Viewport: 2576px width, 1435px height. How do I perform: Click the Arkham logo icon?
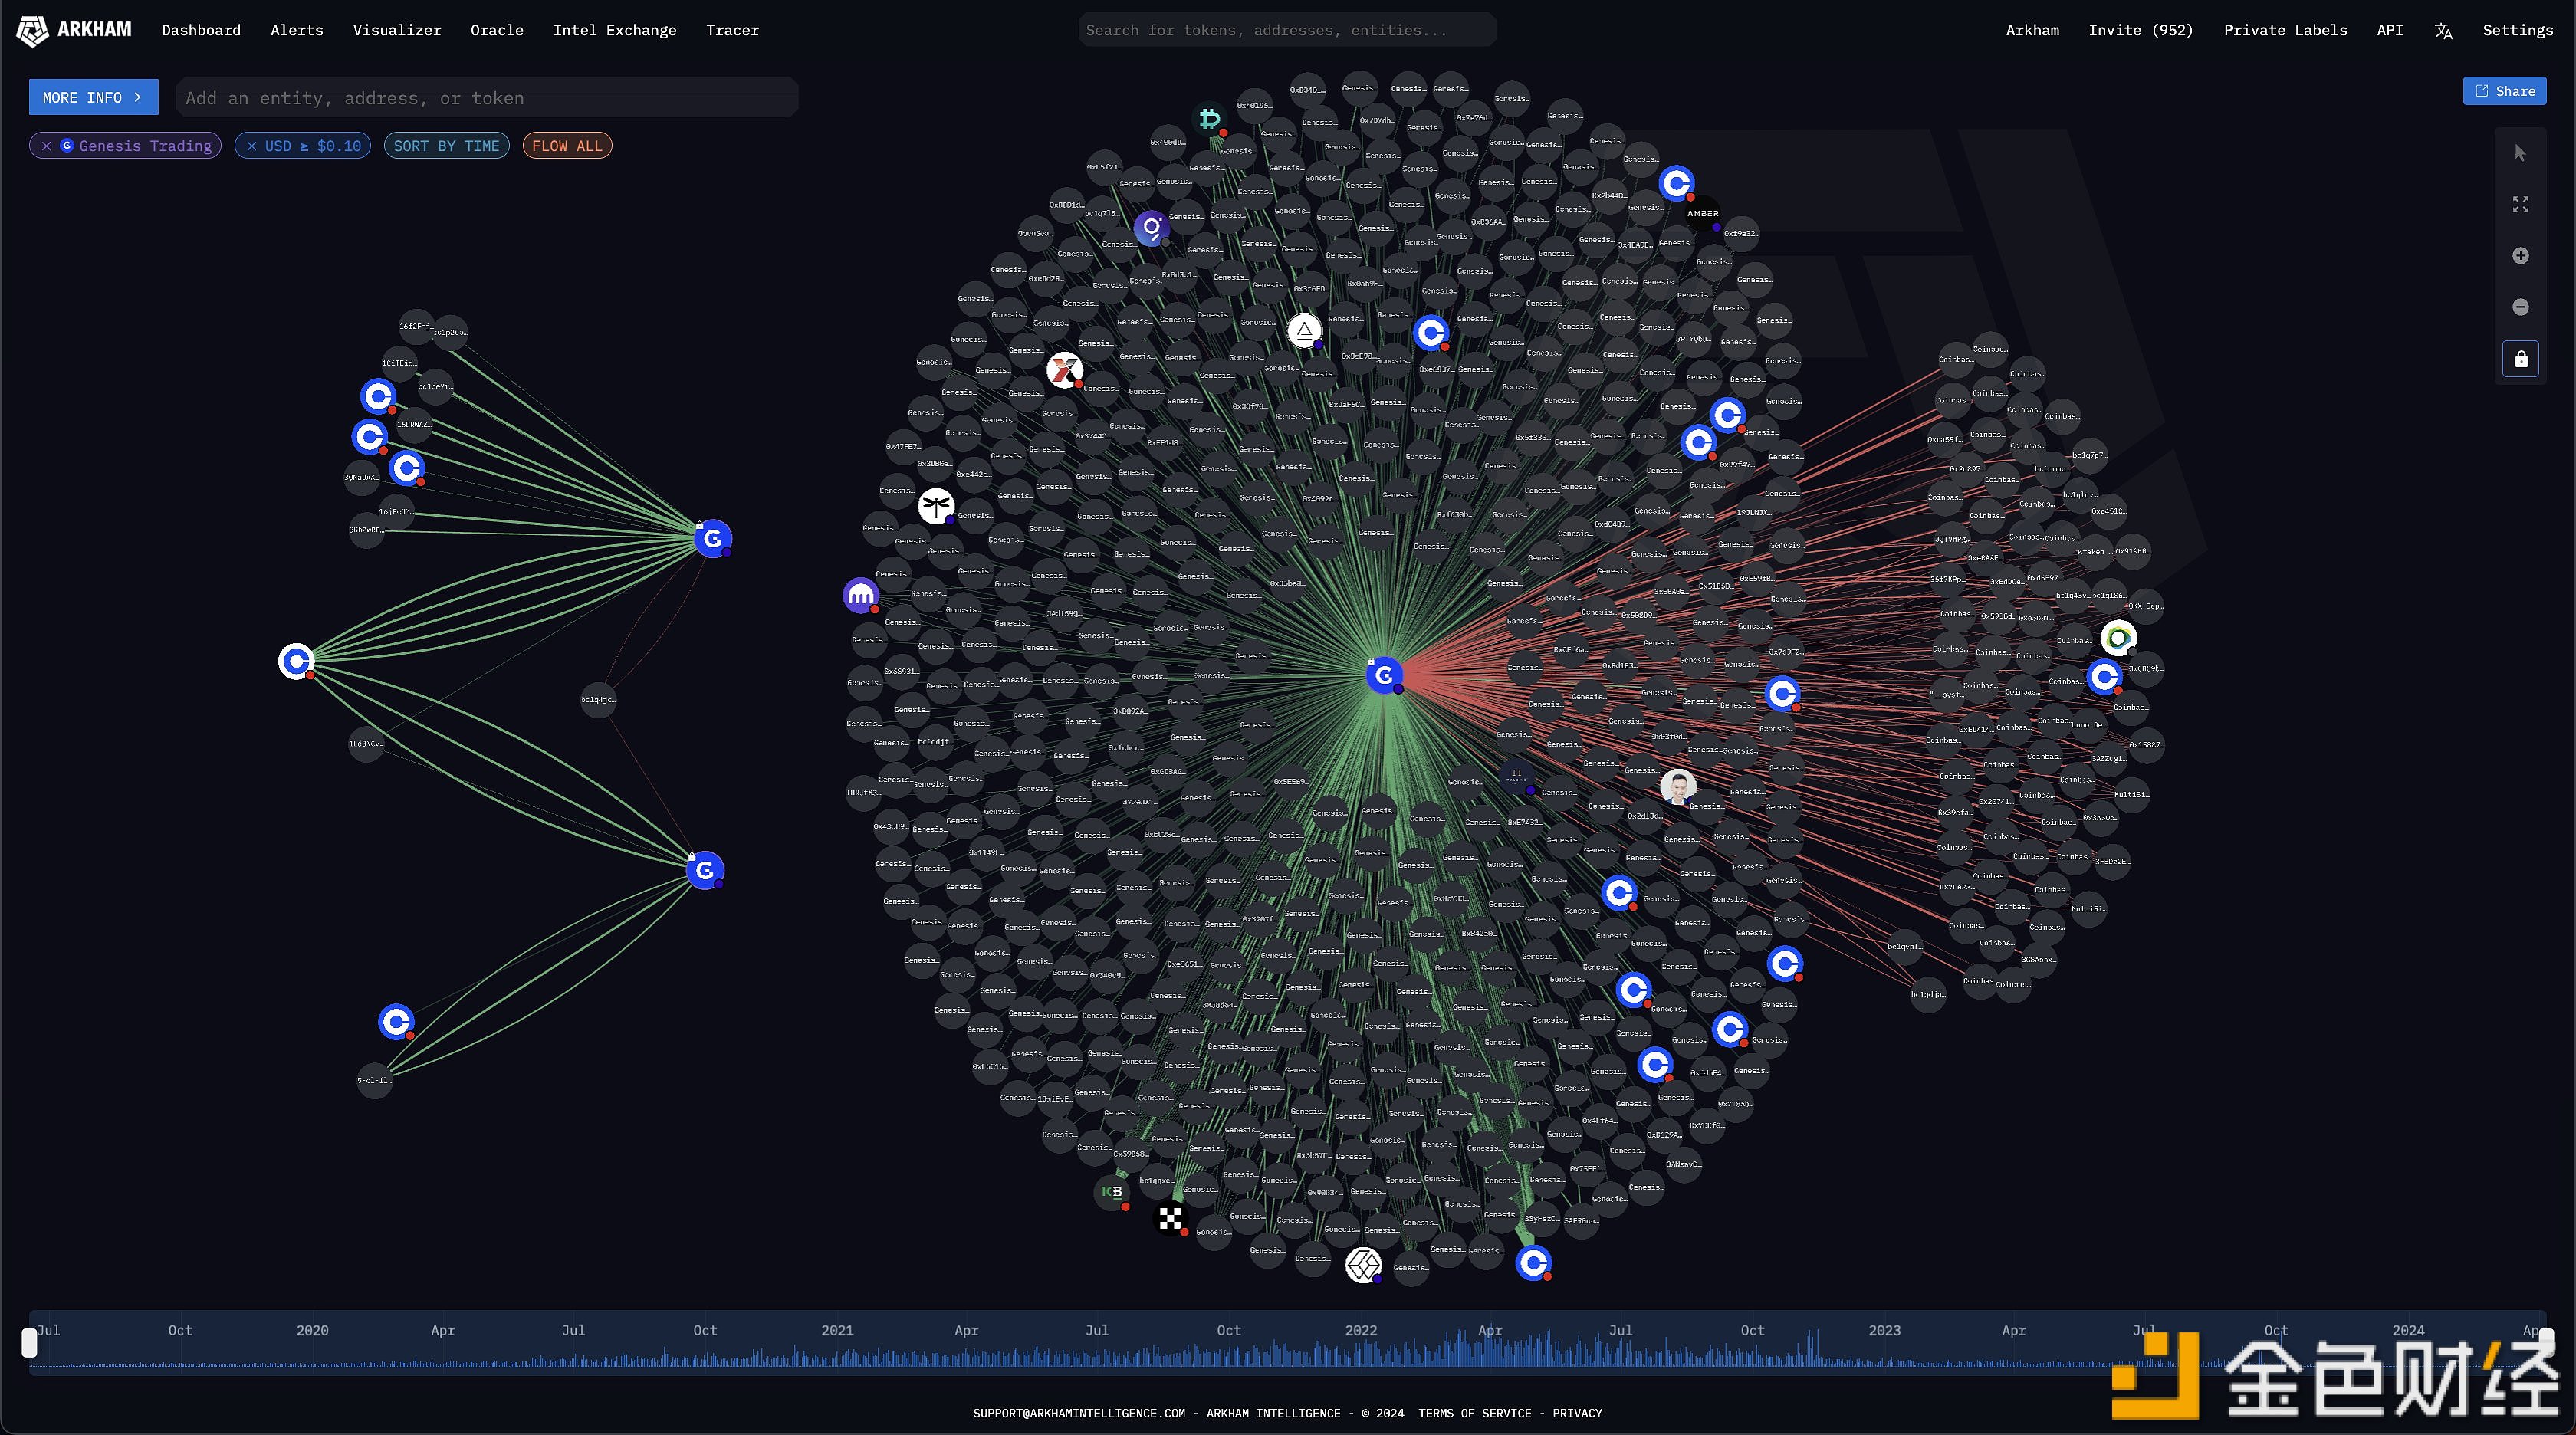point(32,31)
